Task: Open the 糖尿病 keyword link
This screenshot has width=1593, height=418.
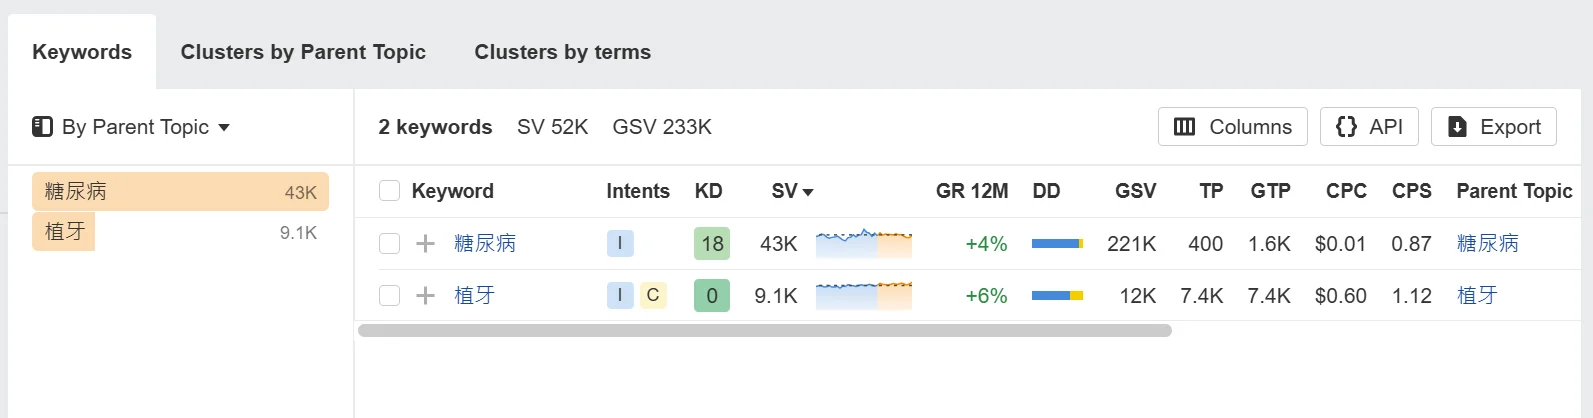Action: click(485, 244)
